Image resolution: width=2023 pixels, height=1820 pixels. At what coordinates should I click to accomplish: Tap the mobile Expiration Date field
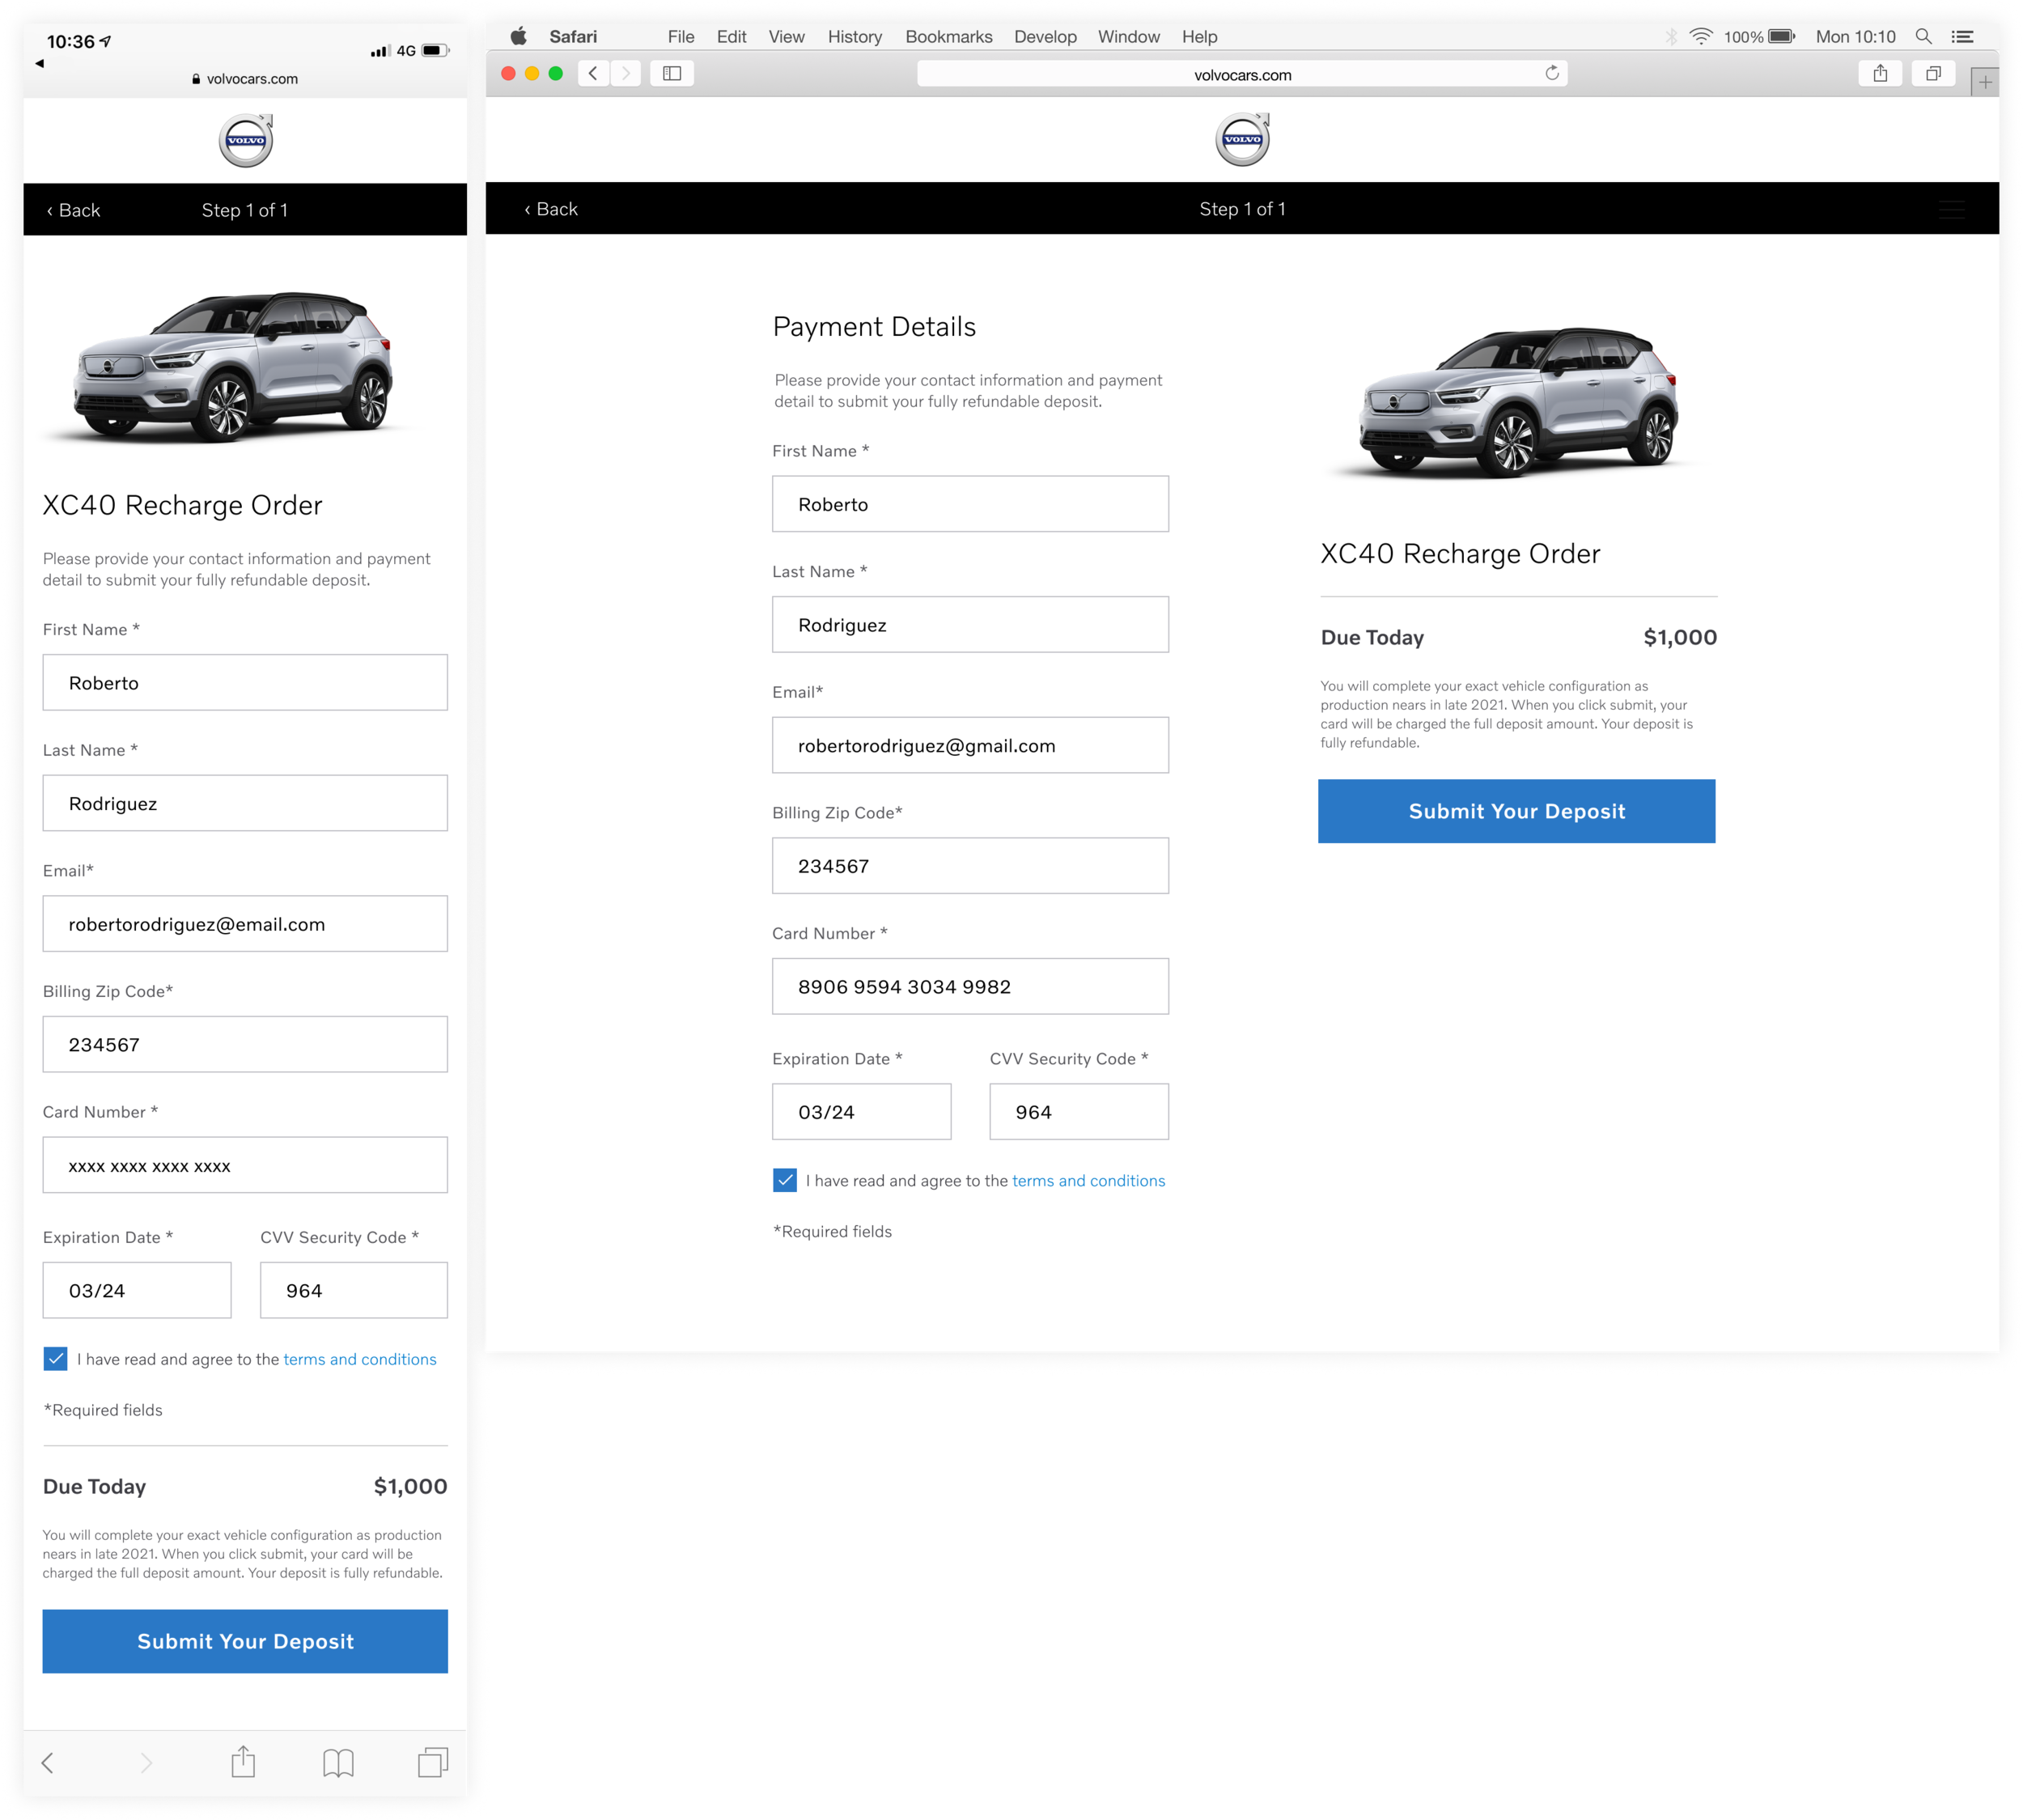point(137,1290)
